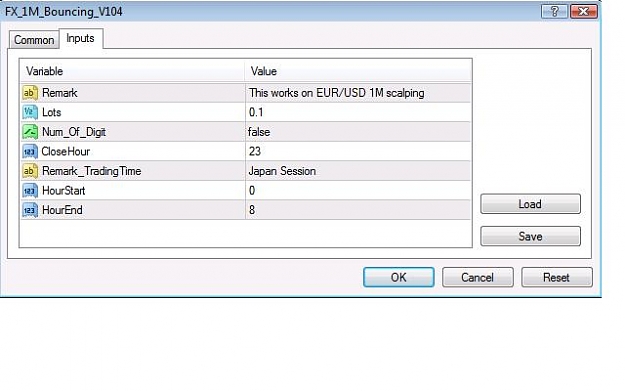Click the Cancel button
The image size is (625, 391).
pyautogui.click(x=478, y=277)
